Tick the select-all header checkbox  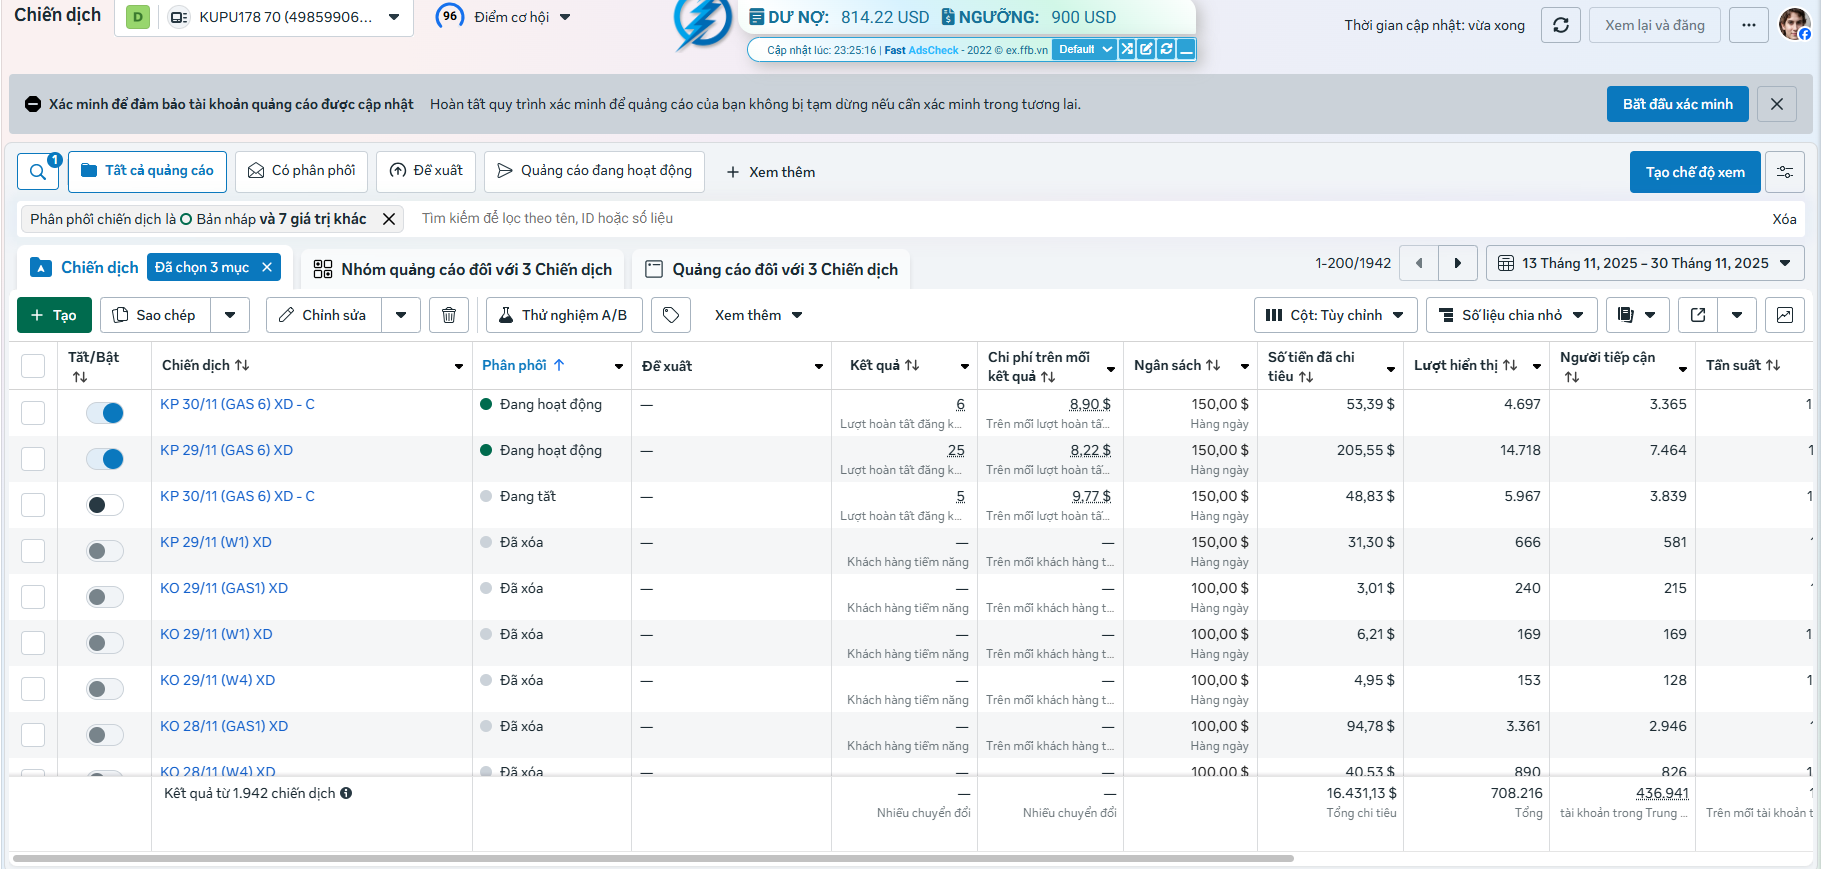tap(33, 366)
